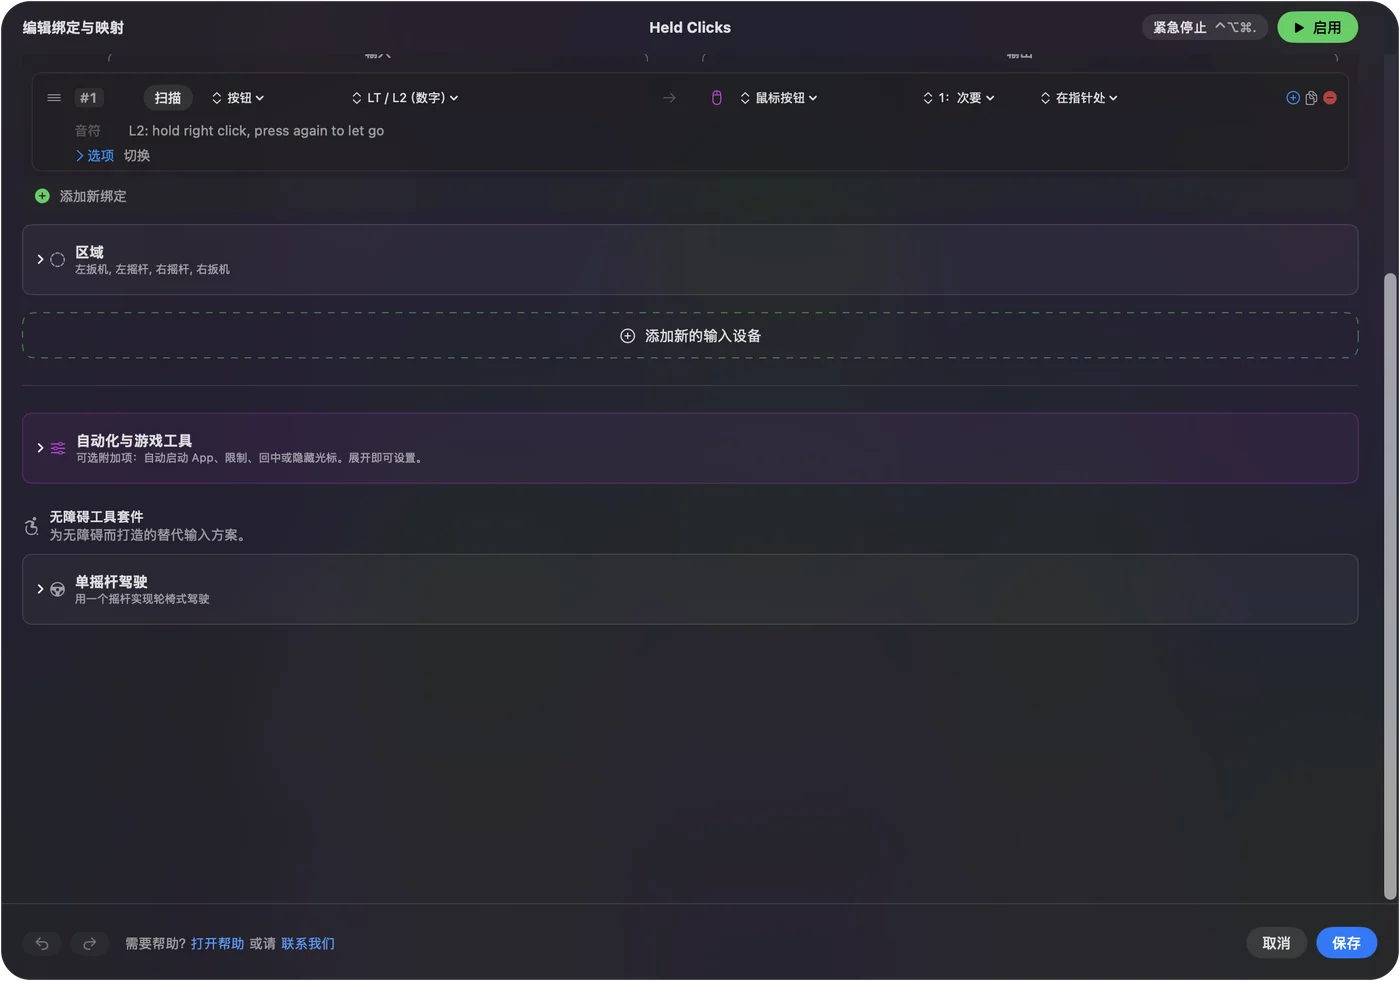Click the 无障碍工具套件 heading text
This screenshot has height=981, width=1400.
point(97,517)
